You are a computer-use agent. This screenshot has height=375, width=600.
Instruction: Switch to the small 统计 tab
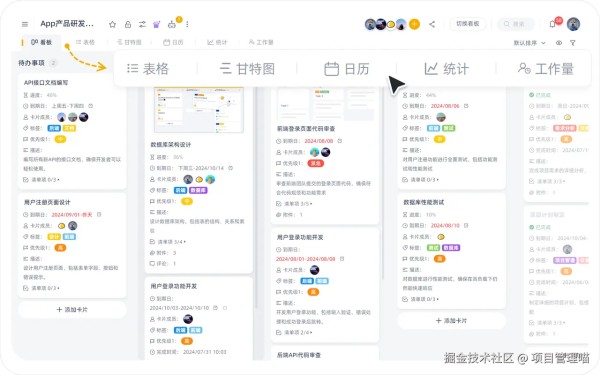click(x=217, y=42)
